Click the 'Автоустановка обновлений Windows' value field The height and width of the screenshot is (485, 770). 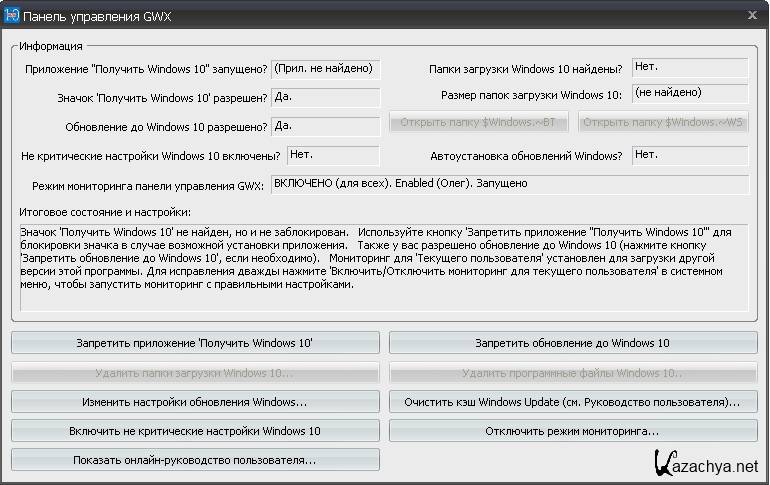point(689,156)
